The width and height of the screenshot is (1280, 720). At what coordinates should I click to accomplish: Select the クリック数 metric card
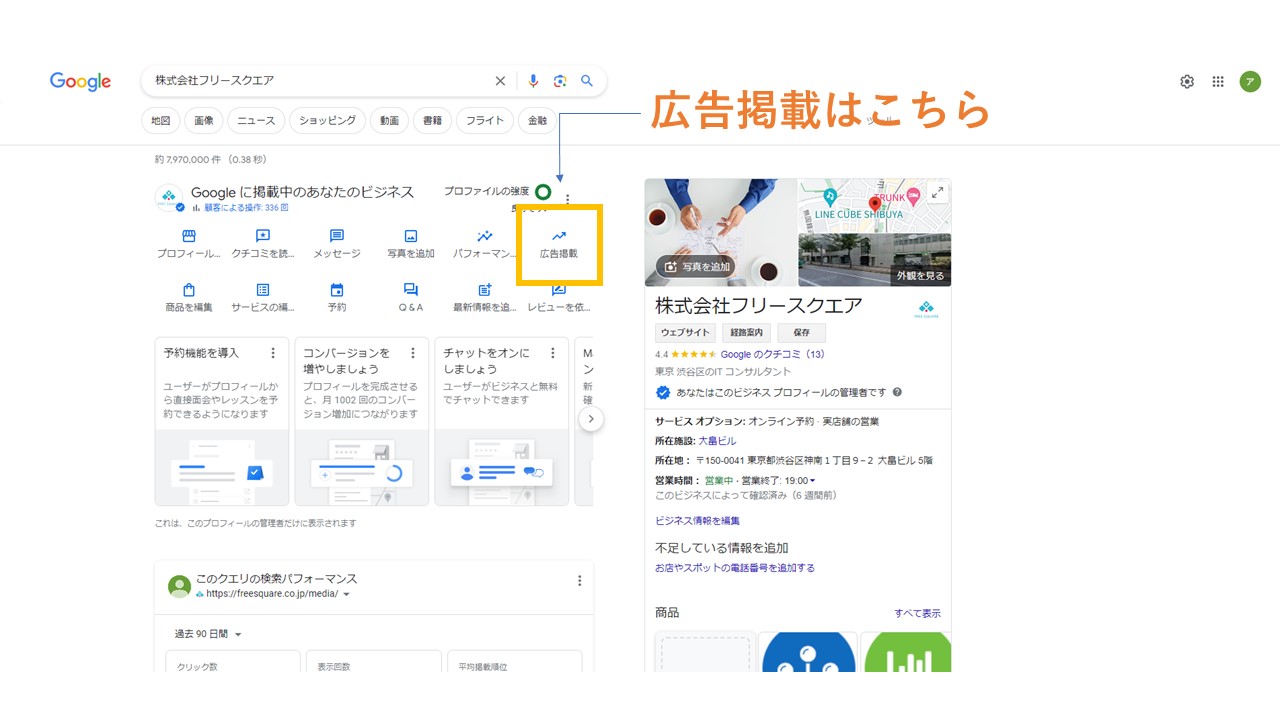(x=233, y=661)
